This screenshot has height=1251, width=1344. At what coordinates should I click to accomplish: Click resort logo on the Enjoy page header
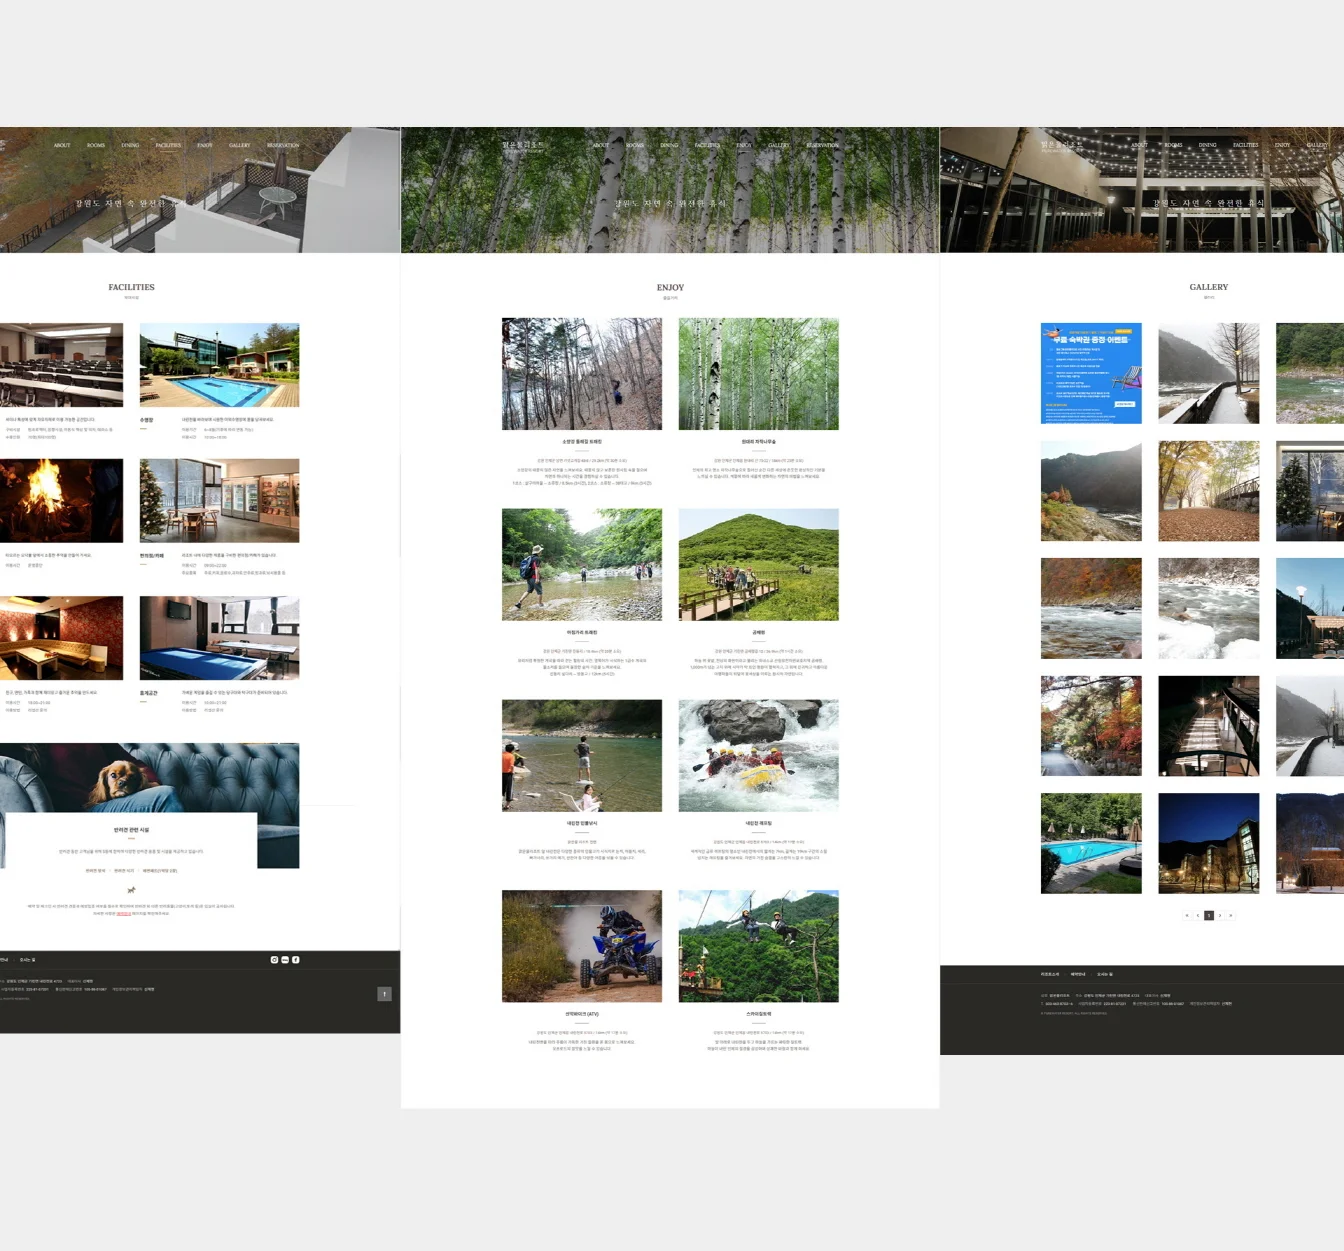pyautogui.click(x=523, y=146)
